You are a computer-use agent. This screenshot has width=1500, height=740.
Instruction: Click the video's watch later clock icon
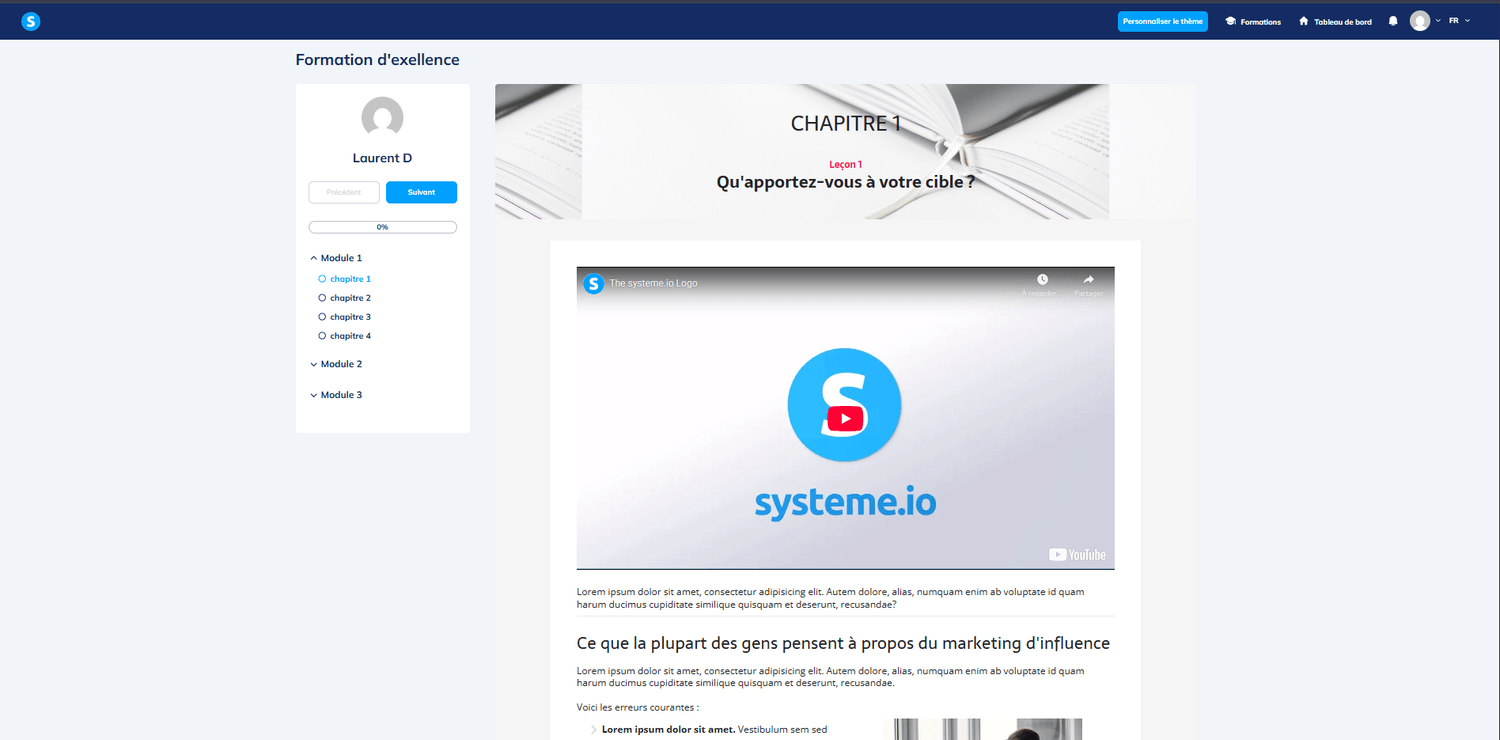point(1042,280)
